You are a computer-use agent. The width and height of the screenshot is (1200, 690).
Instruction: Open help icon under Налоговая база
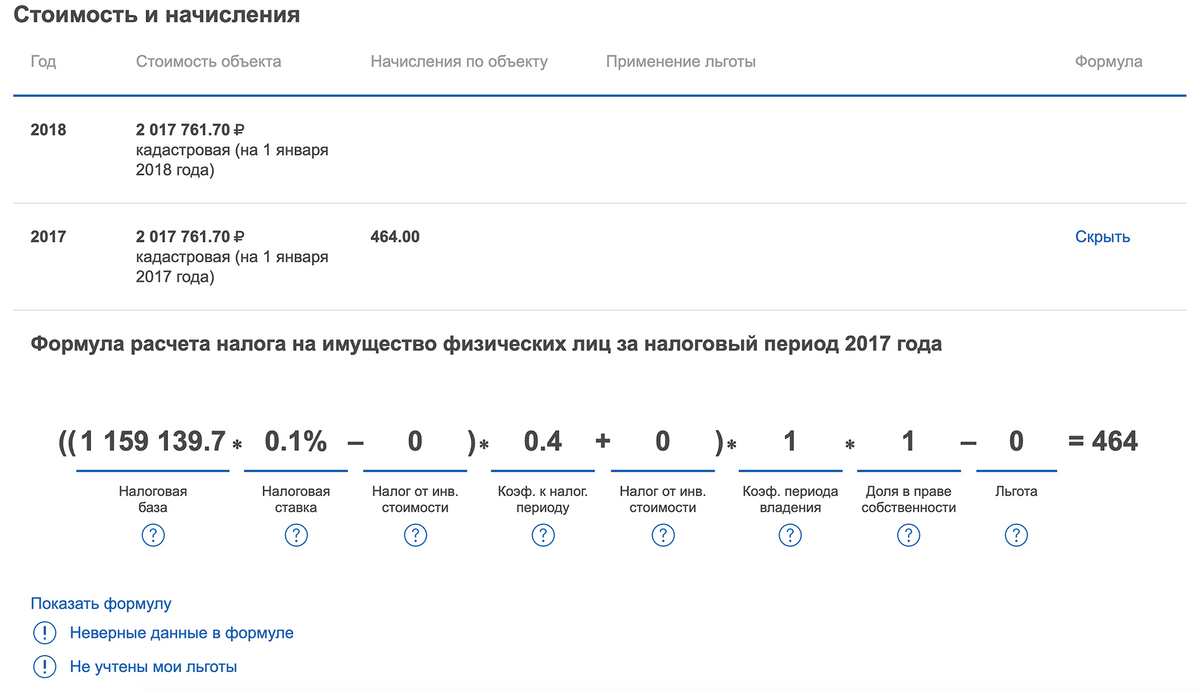153,536
